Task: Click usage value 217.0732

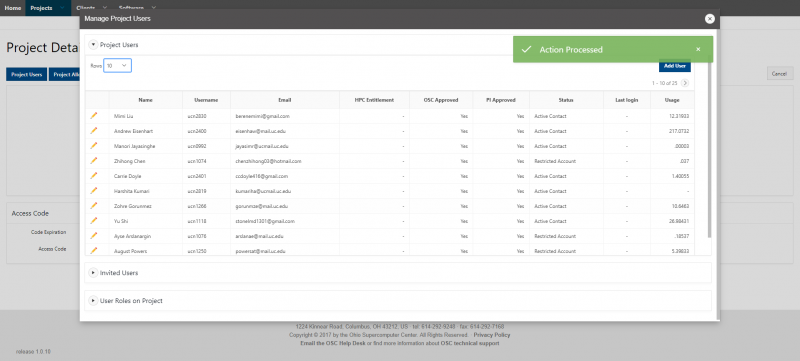Action: [679, 131]
